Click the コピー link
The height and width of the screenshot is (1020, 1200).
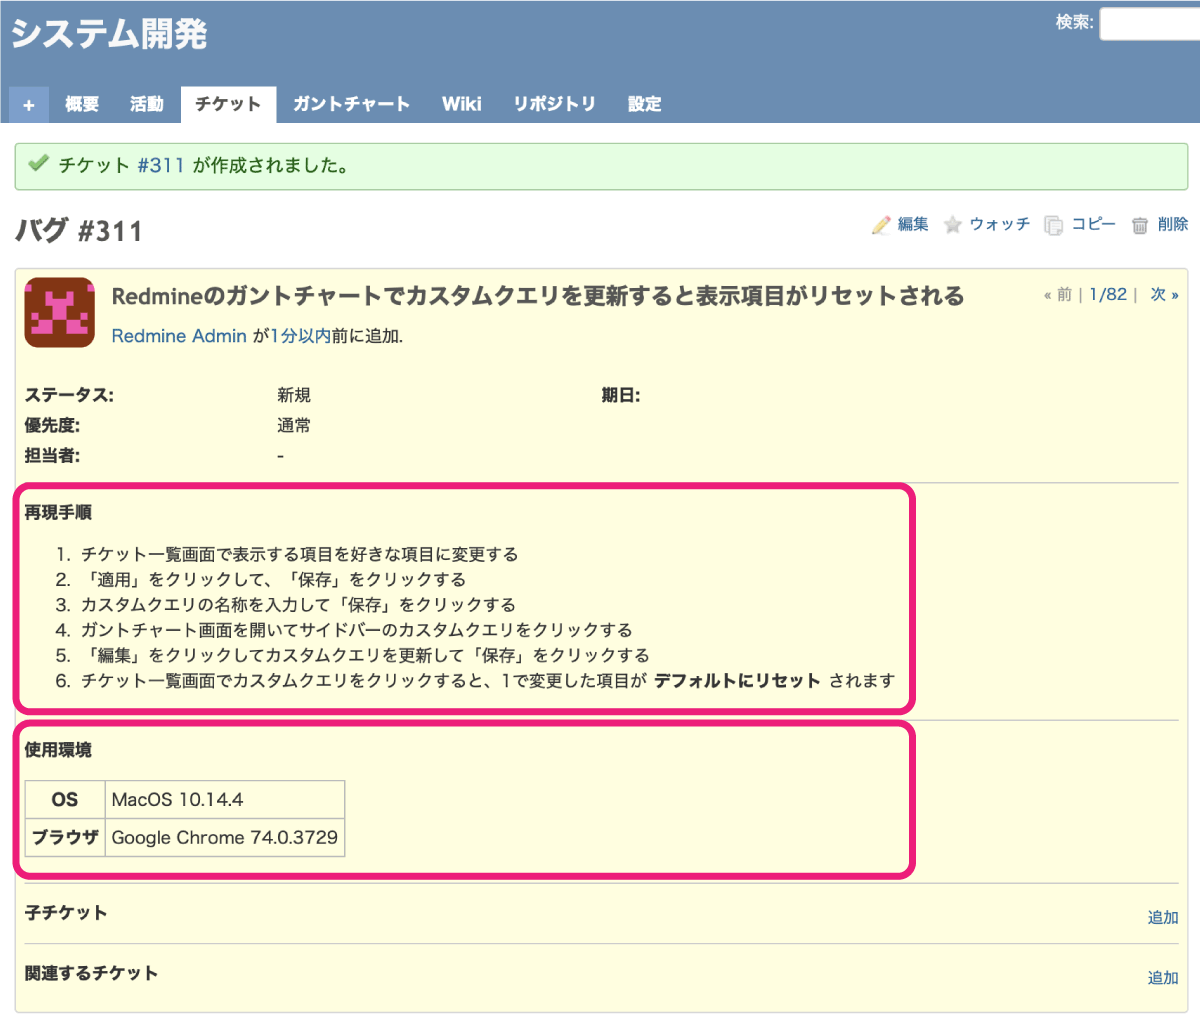coord(1094,224)
